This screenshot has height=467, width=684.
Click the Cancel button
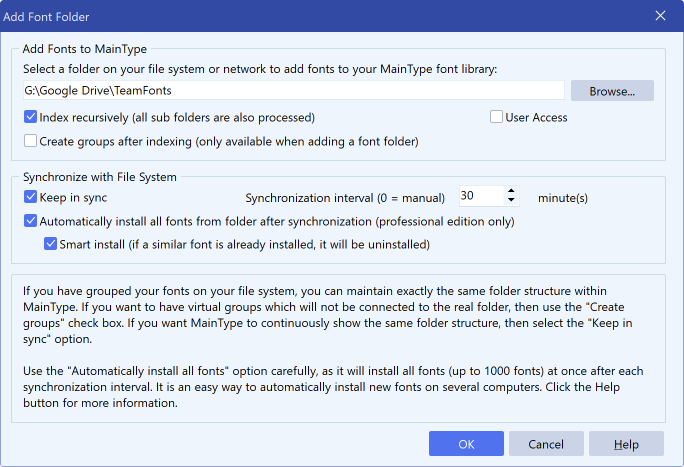pyautogui.click(x=546, y=444)
